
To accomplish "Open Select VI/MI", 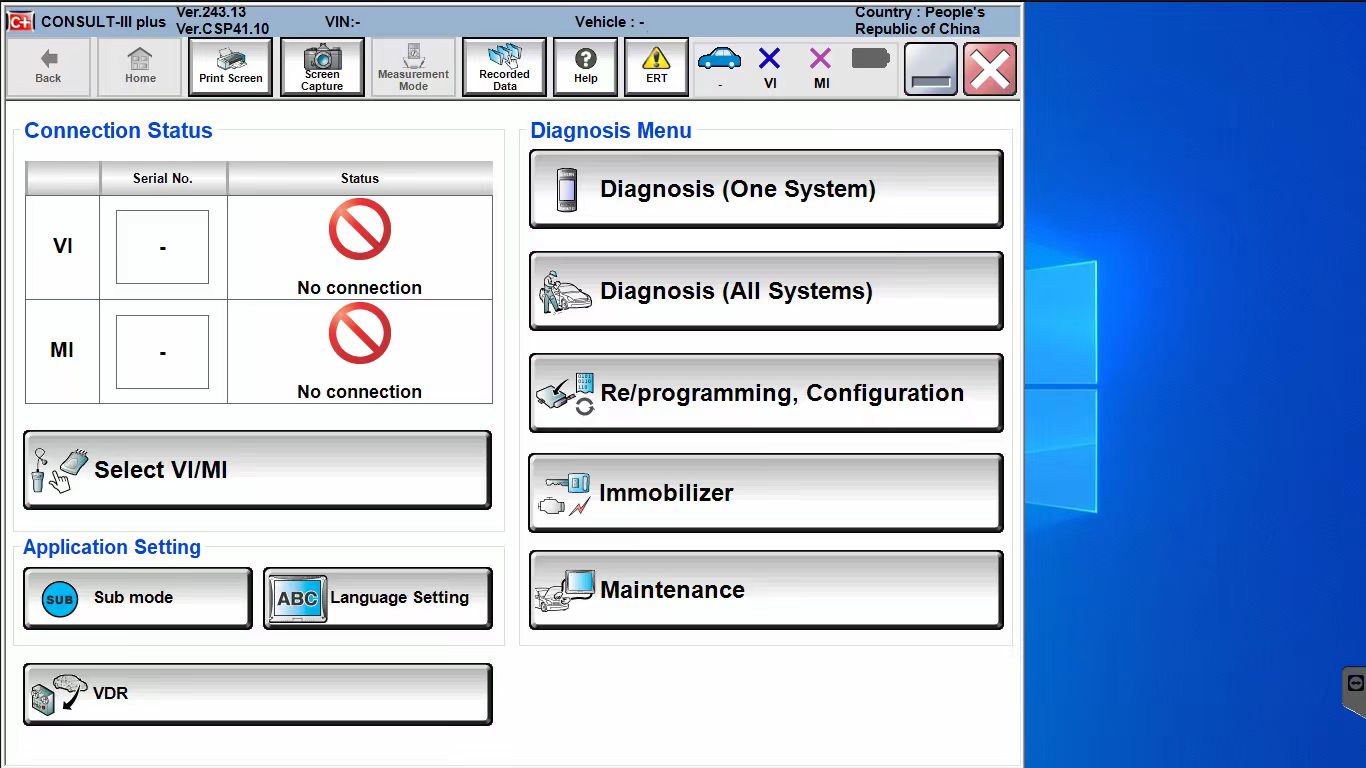I will [x=257, y=470].
